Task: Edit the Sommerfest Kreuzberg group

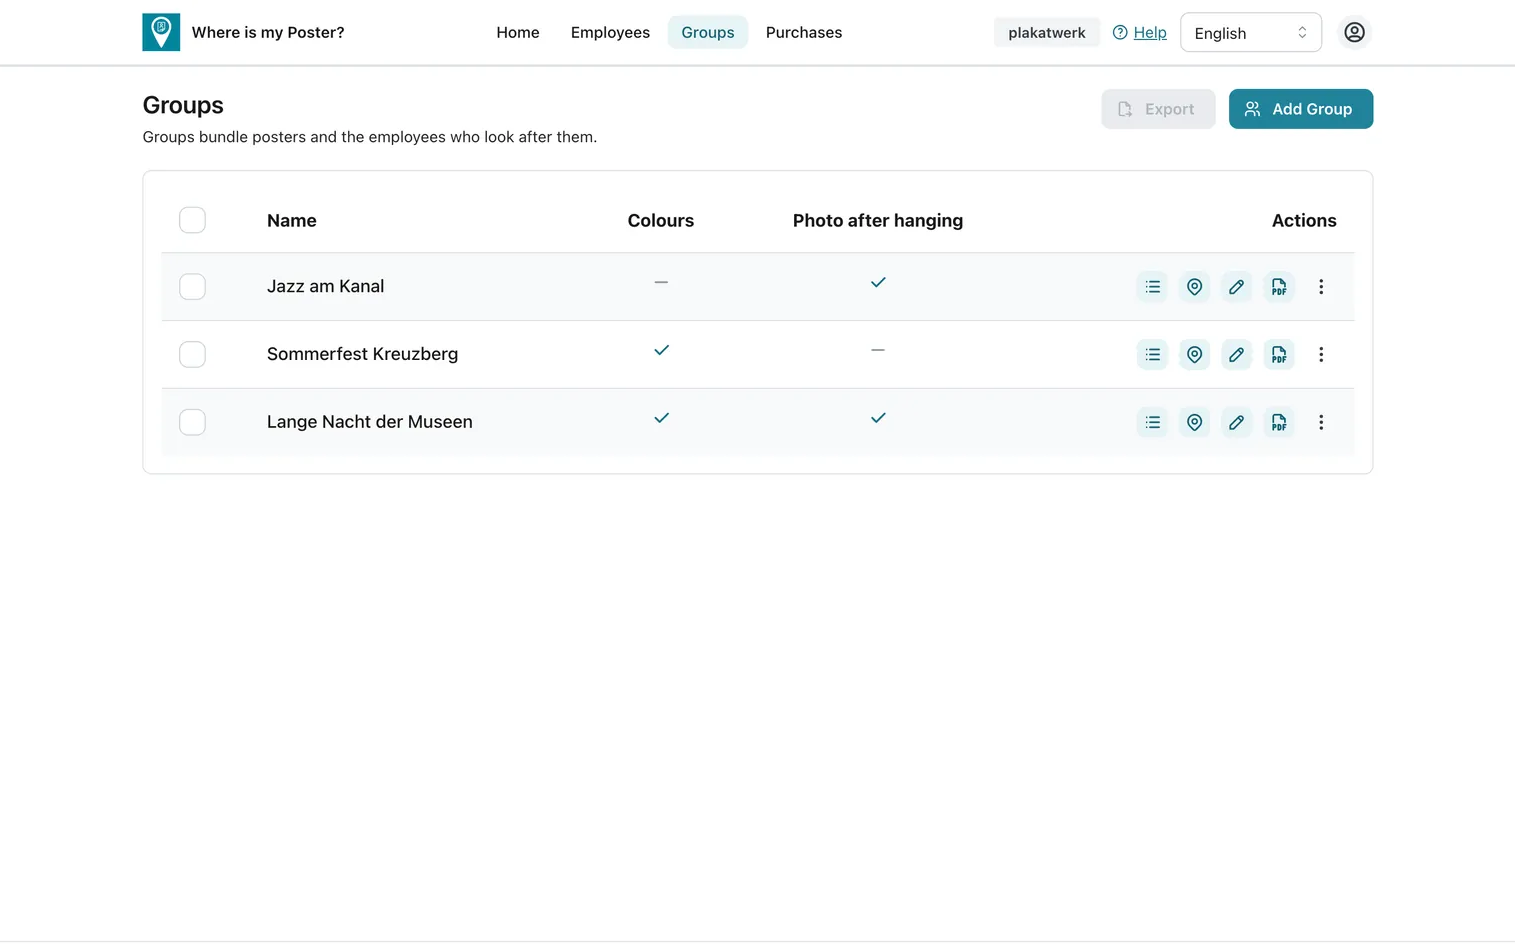Action: tap(1236, 354)
